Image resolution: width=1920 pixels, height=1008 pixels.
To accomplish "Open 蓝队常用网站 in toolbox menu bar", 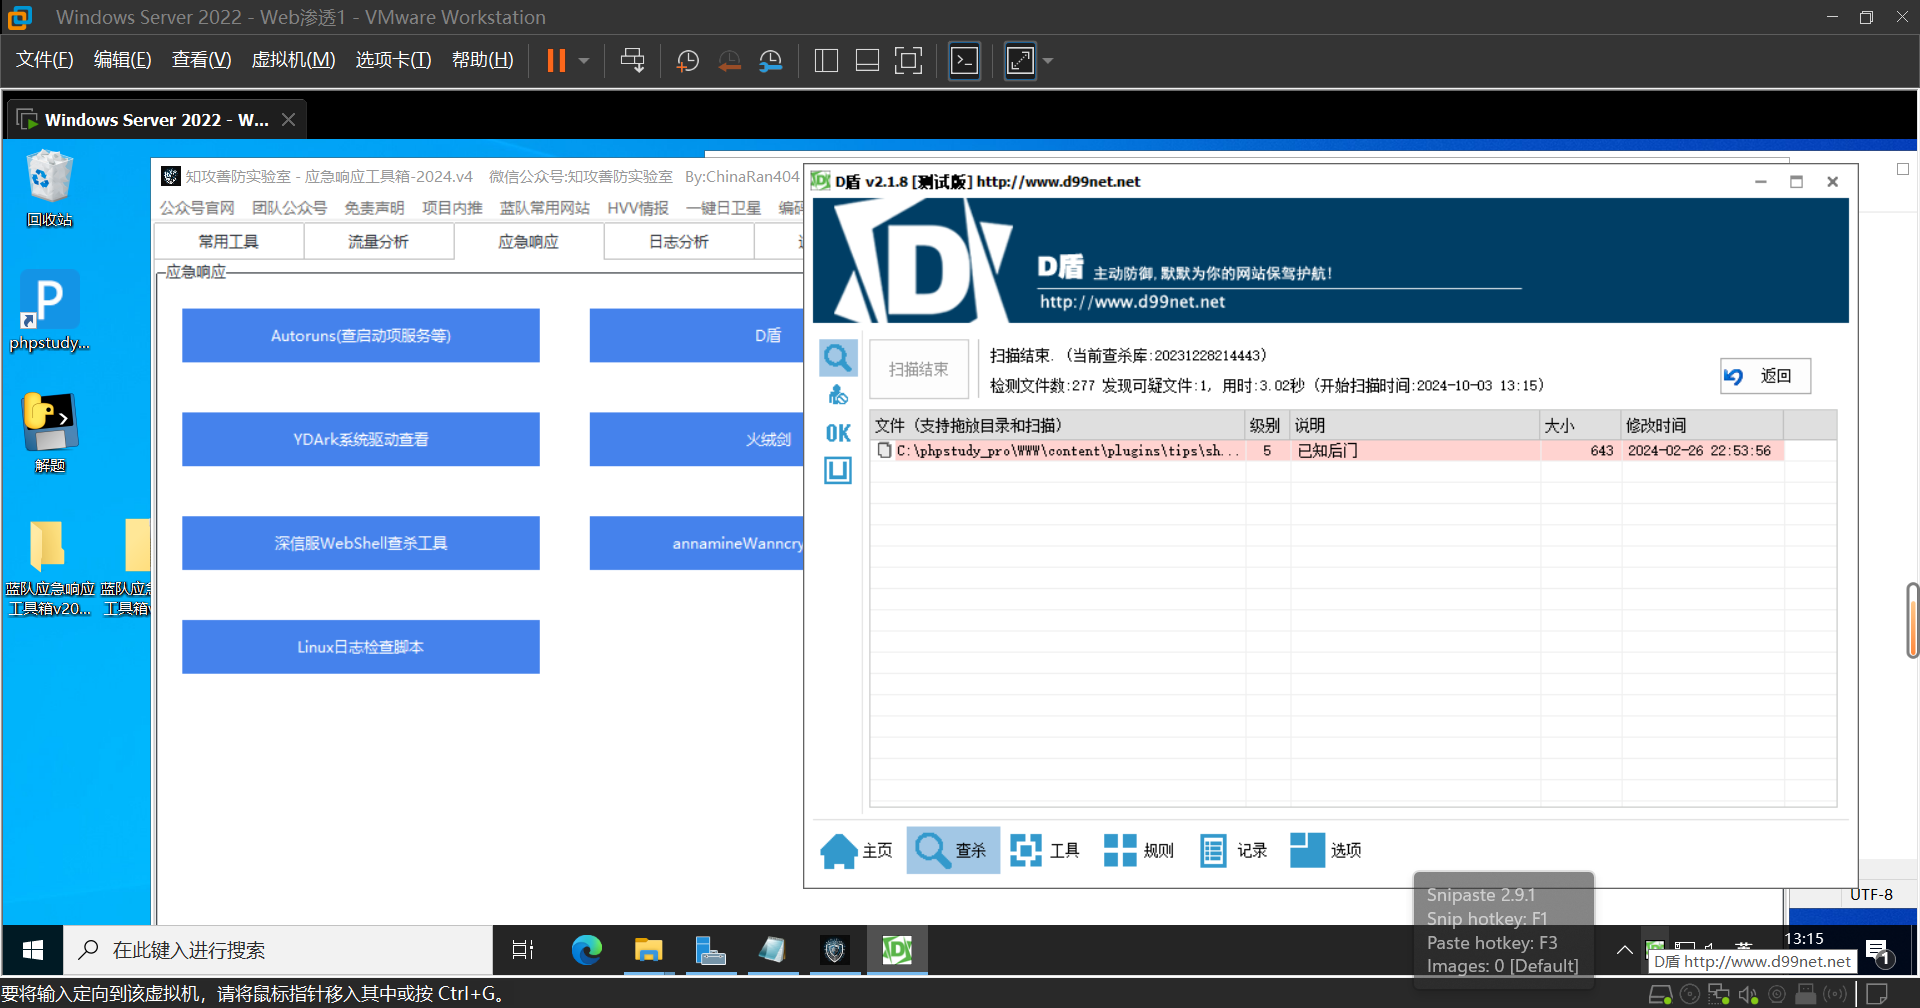I will click(x=545, y=208).
